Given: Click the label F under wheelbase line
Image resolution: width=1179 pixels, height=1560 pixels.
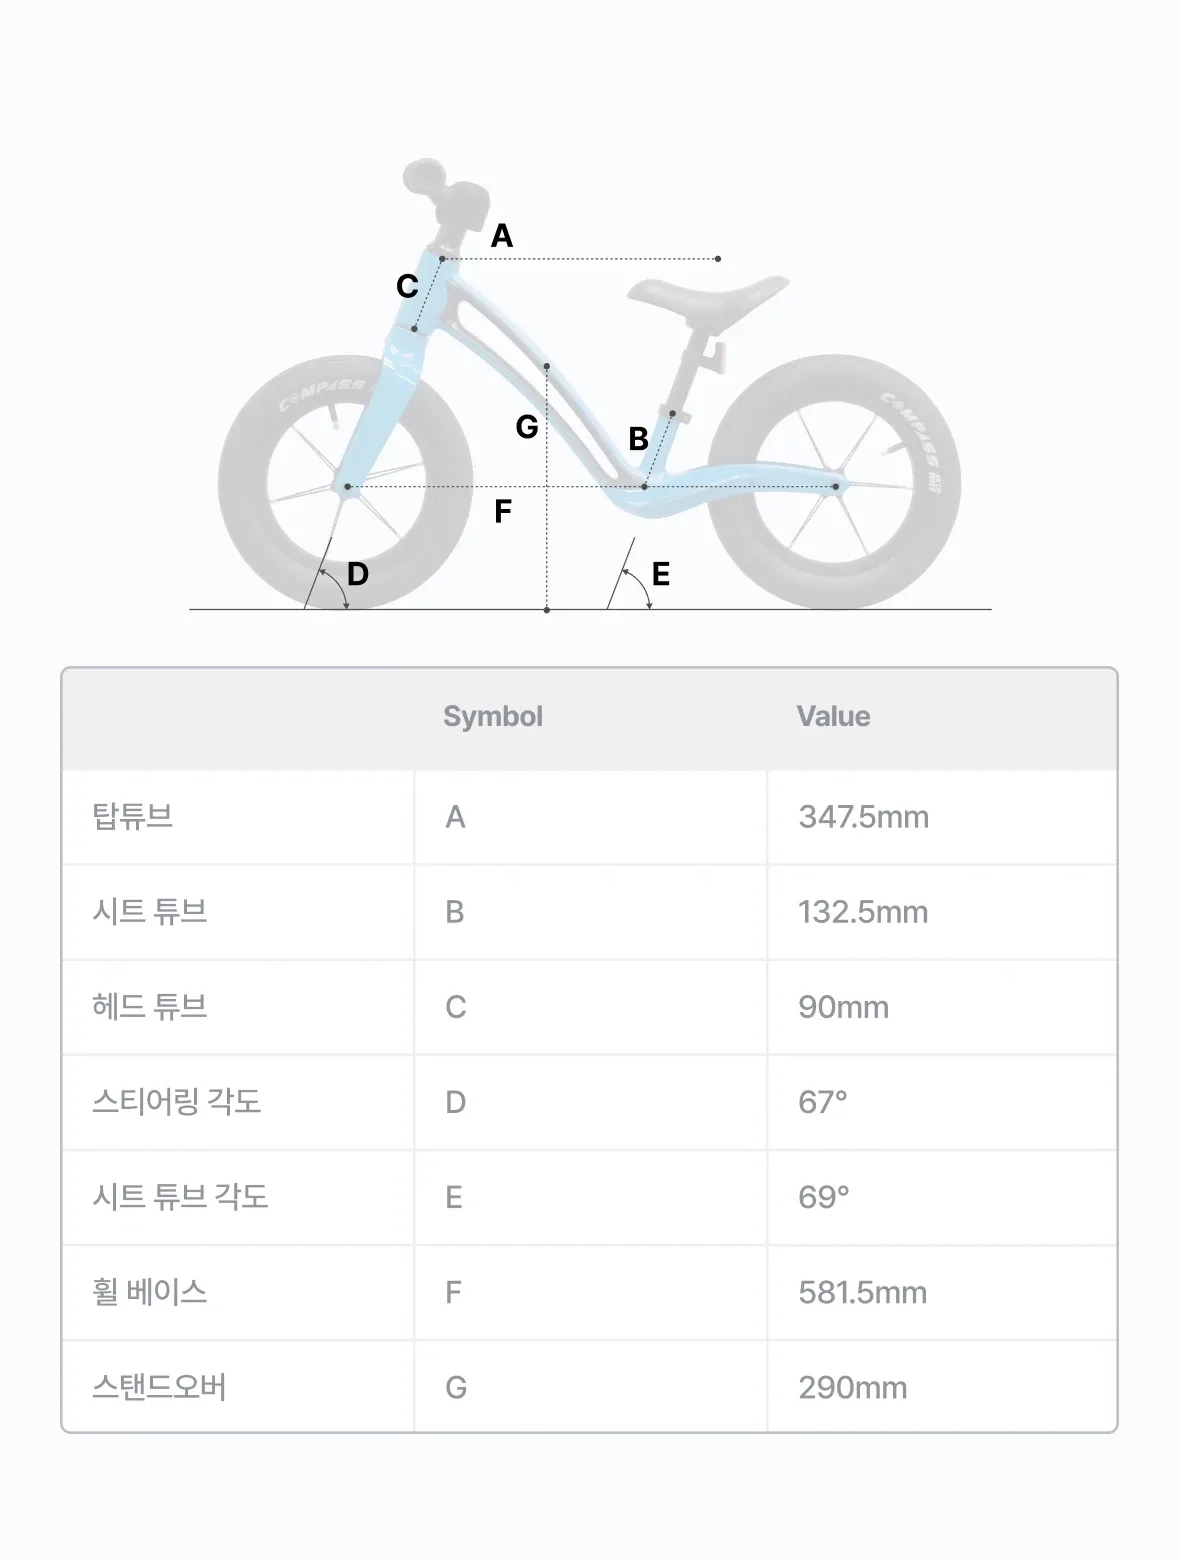Looking at the screenshot, I should coord(503,511).
